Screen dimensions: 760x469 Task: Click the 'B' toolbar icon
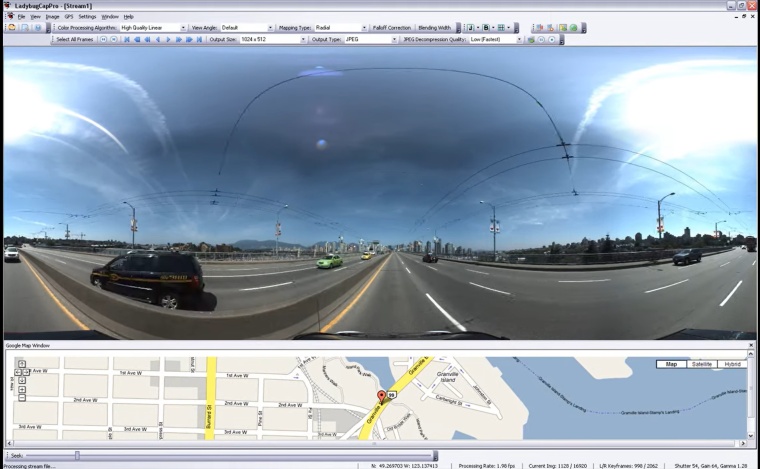(486, 28)
